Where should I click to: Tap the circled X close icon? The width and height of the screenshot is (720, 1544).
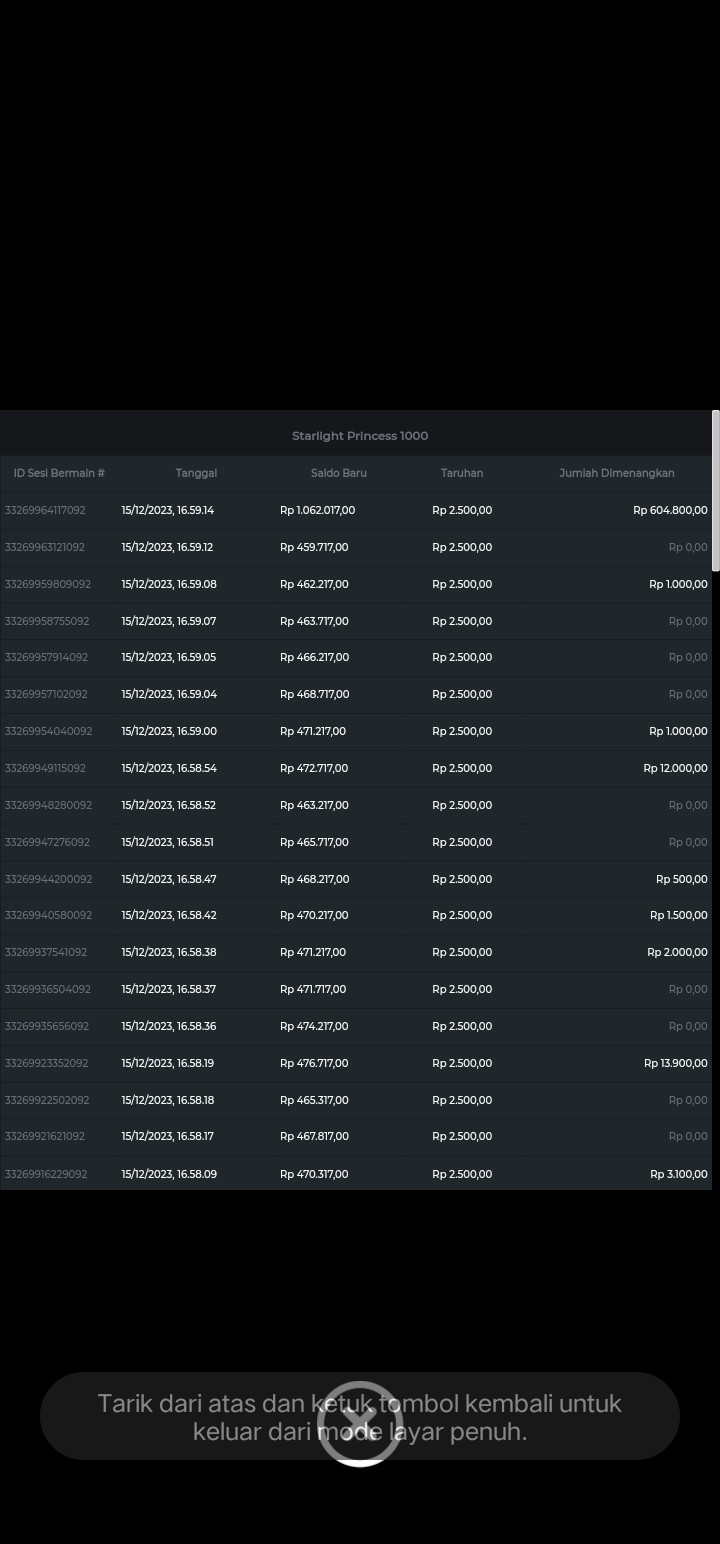pyautogui.click(x=359, y=1424)
